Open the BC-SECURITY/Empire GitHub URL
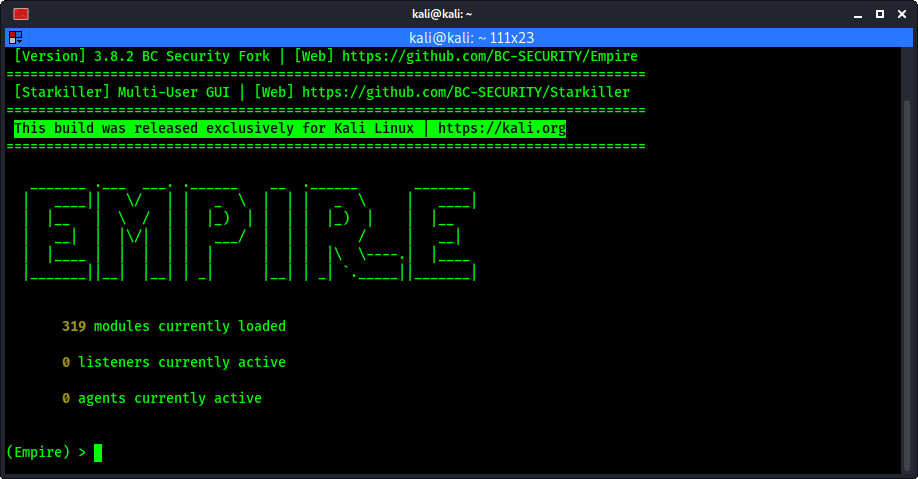The width and height of the screenshot is (918, 479). click(489, 56)
